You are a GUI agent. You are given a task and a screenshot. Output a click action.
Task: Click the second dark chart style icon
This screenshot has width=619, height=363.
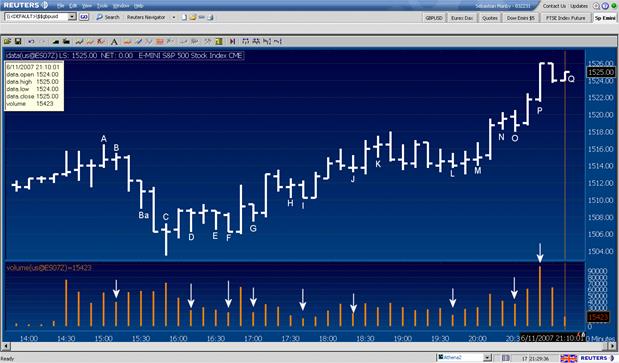point(66,41)
